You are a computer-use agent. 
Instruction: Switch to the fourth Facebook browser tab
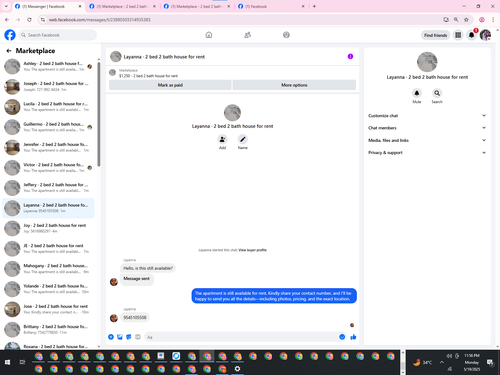pyautogui.click(x=271, y=6)
